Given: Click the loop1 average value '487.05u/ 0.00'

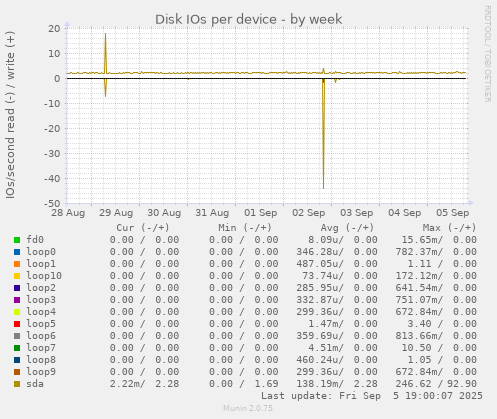Looking at the screenshot, I should click(x=337, y=264).
